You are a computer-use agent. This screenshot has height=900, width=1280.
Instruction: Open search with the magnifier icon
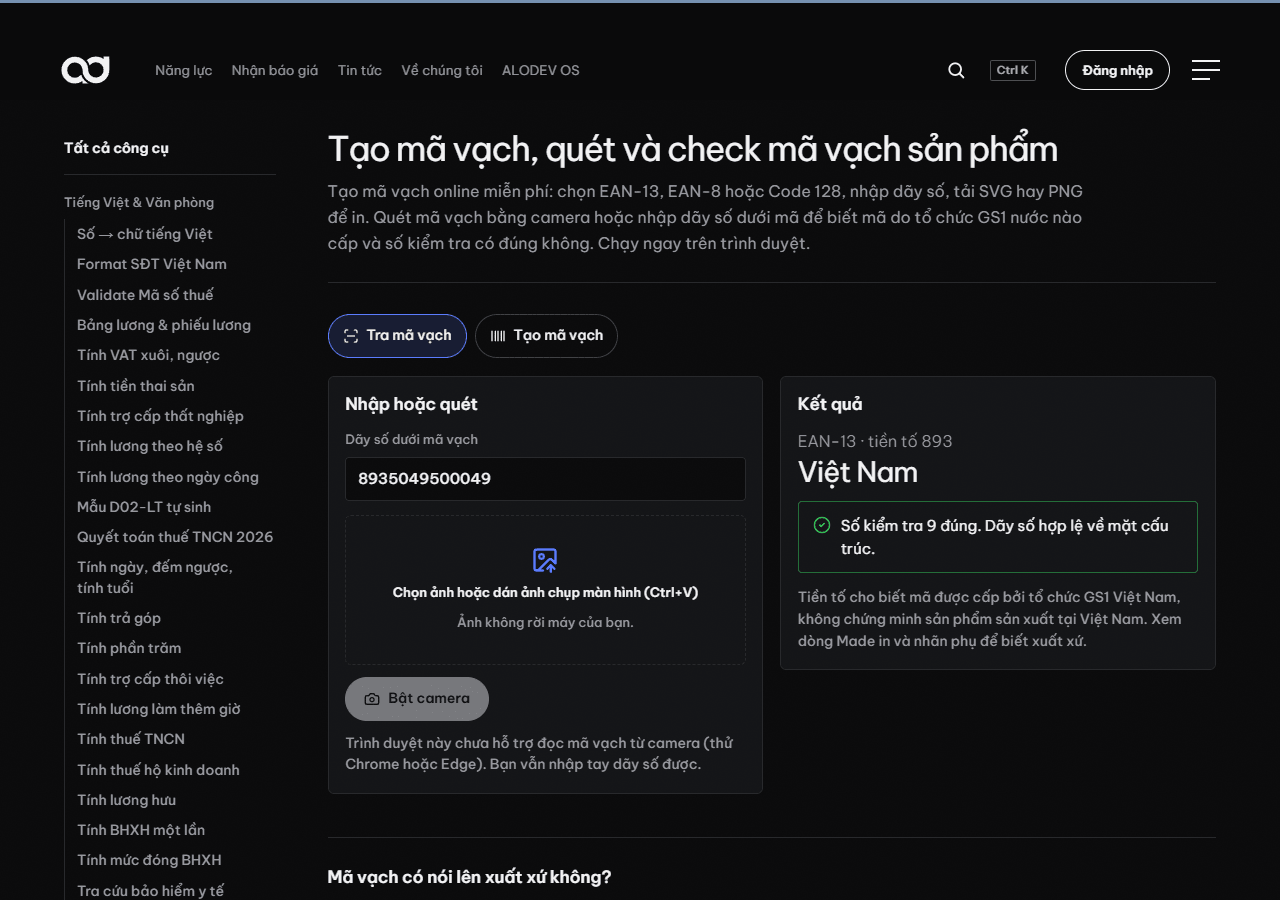(x=956, y=70)
